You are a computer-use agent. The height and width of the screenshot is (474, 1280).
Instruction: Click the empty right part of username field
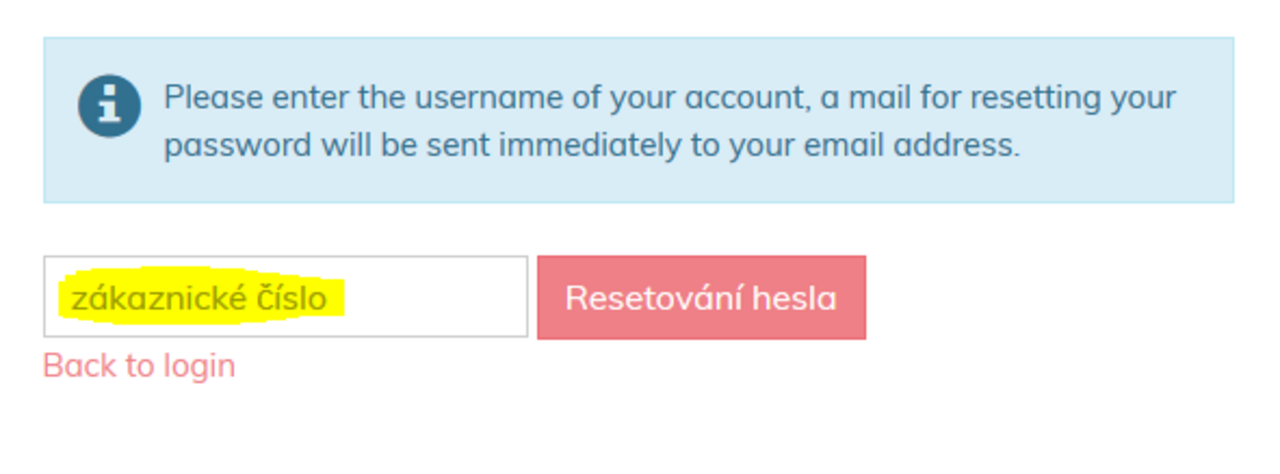pos(435,297)
